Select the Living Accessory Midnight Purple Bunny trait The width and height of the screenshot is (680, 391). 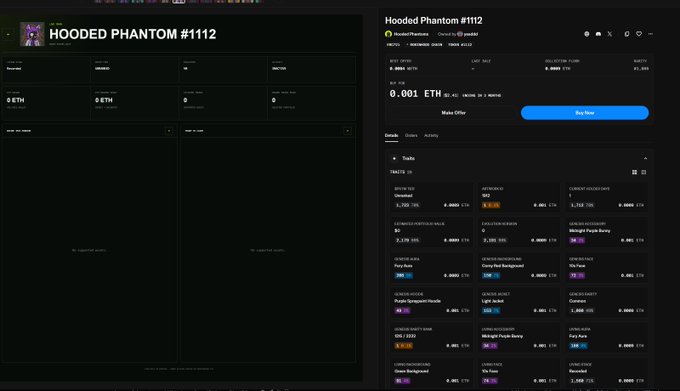click(x=519, y=338)
